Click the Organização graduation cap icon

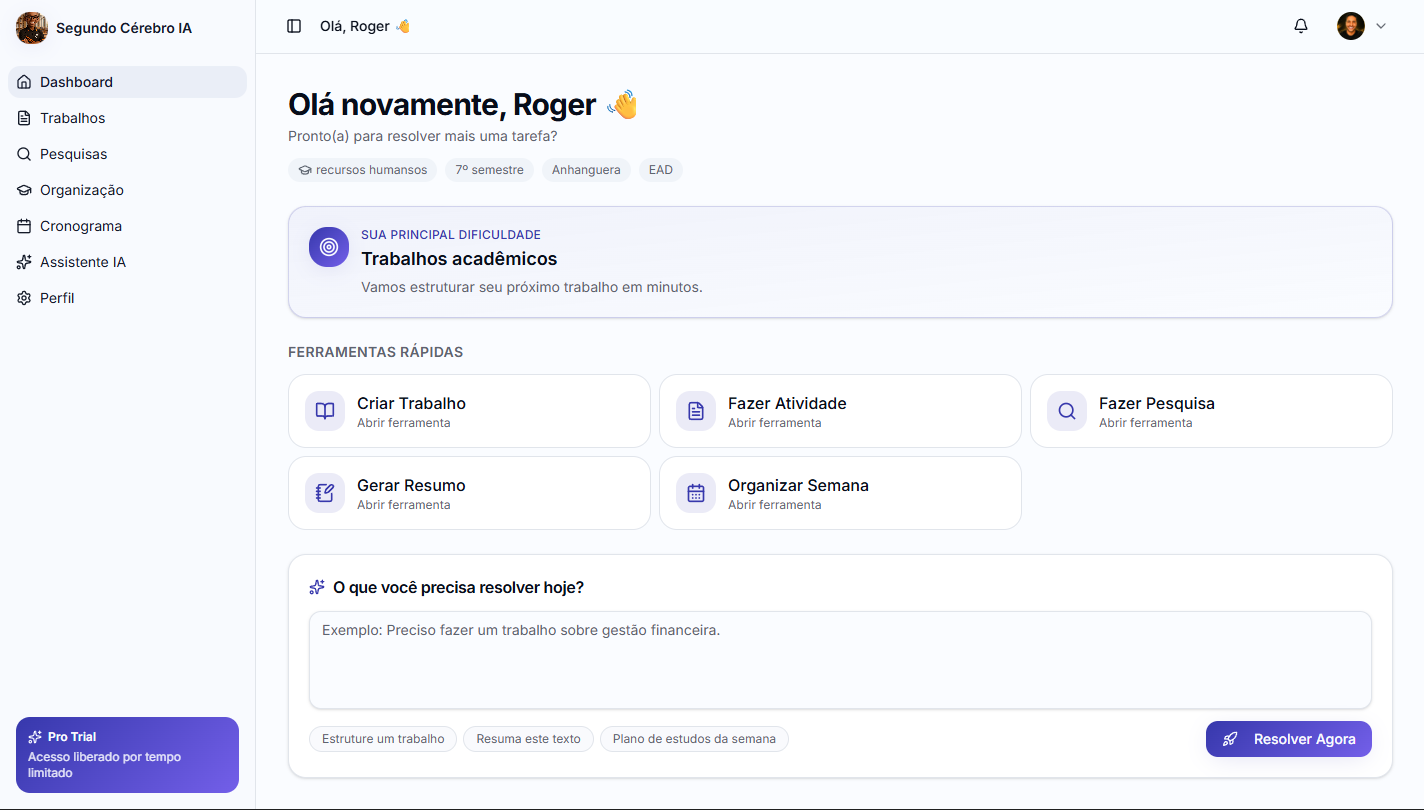pos(24,190)
